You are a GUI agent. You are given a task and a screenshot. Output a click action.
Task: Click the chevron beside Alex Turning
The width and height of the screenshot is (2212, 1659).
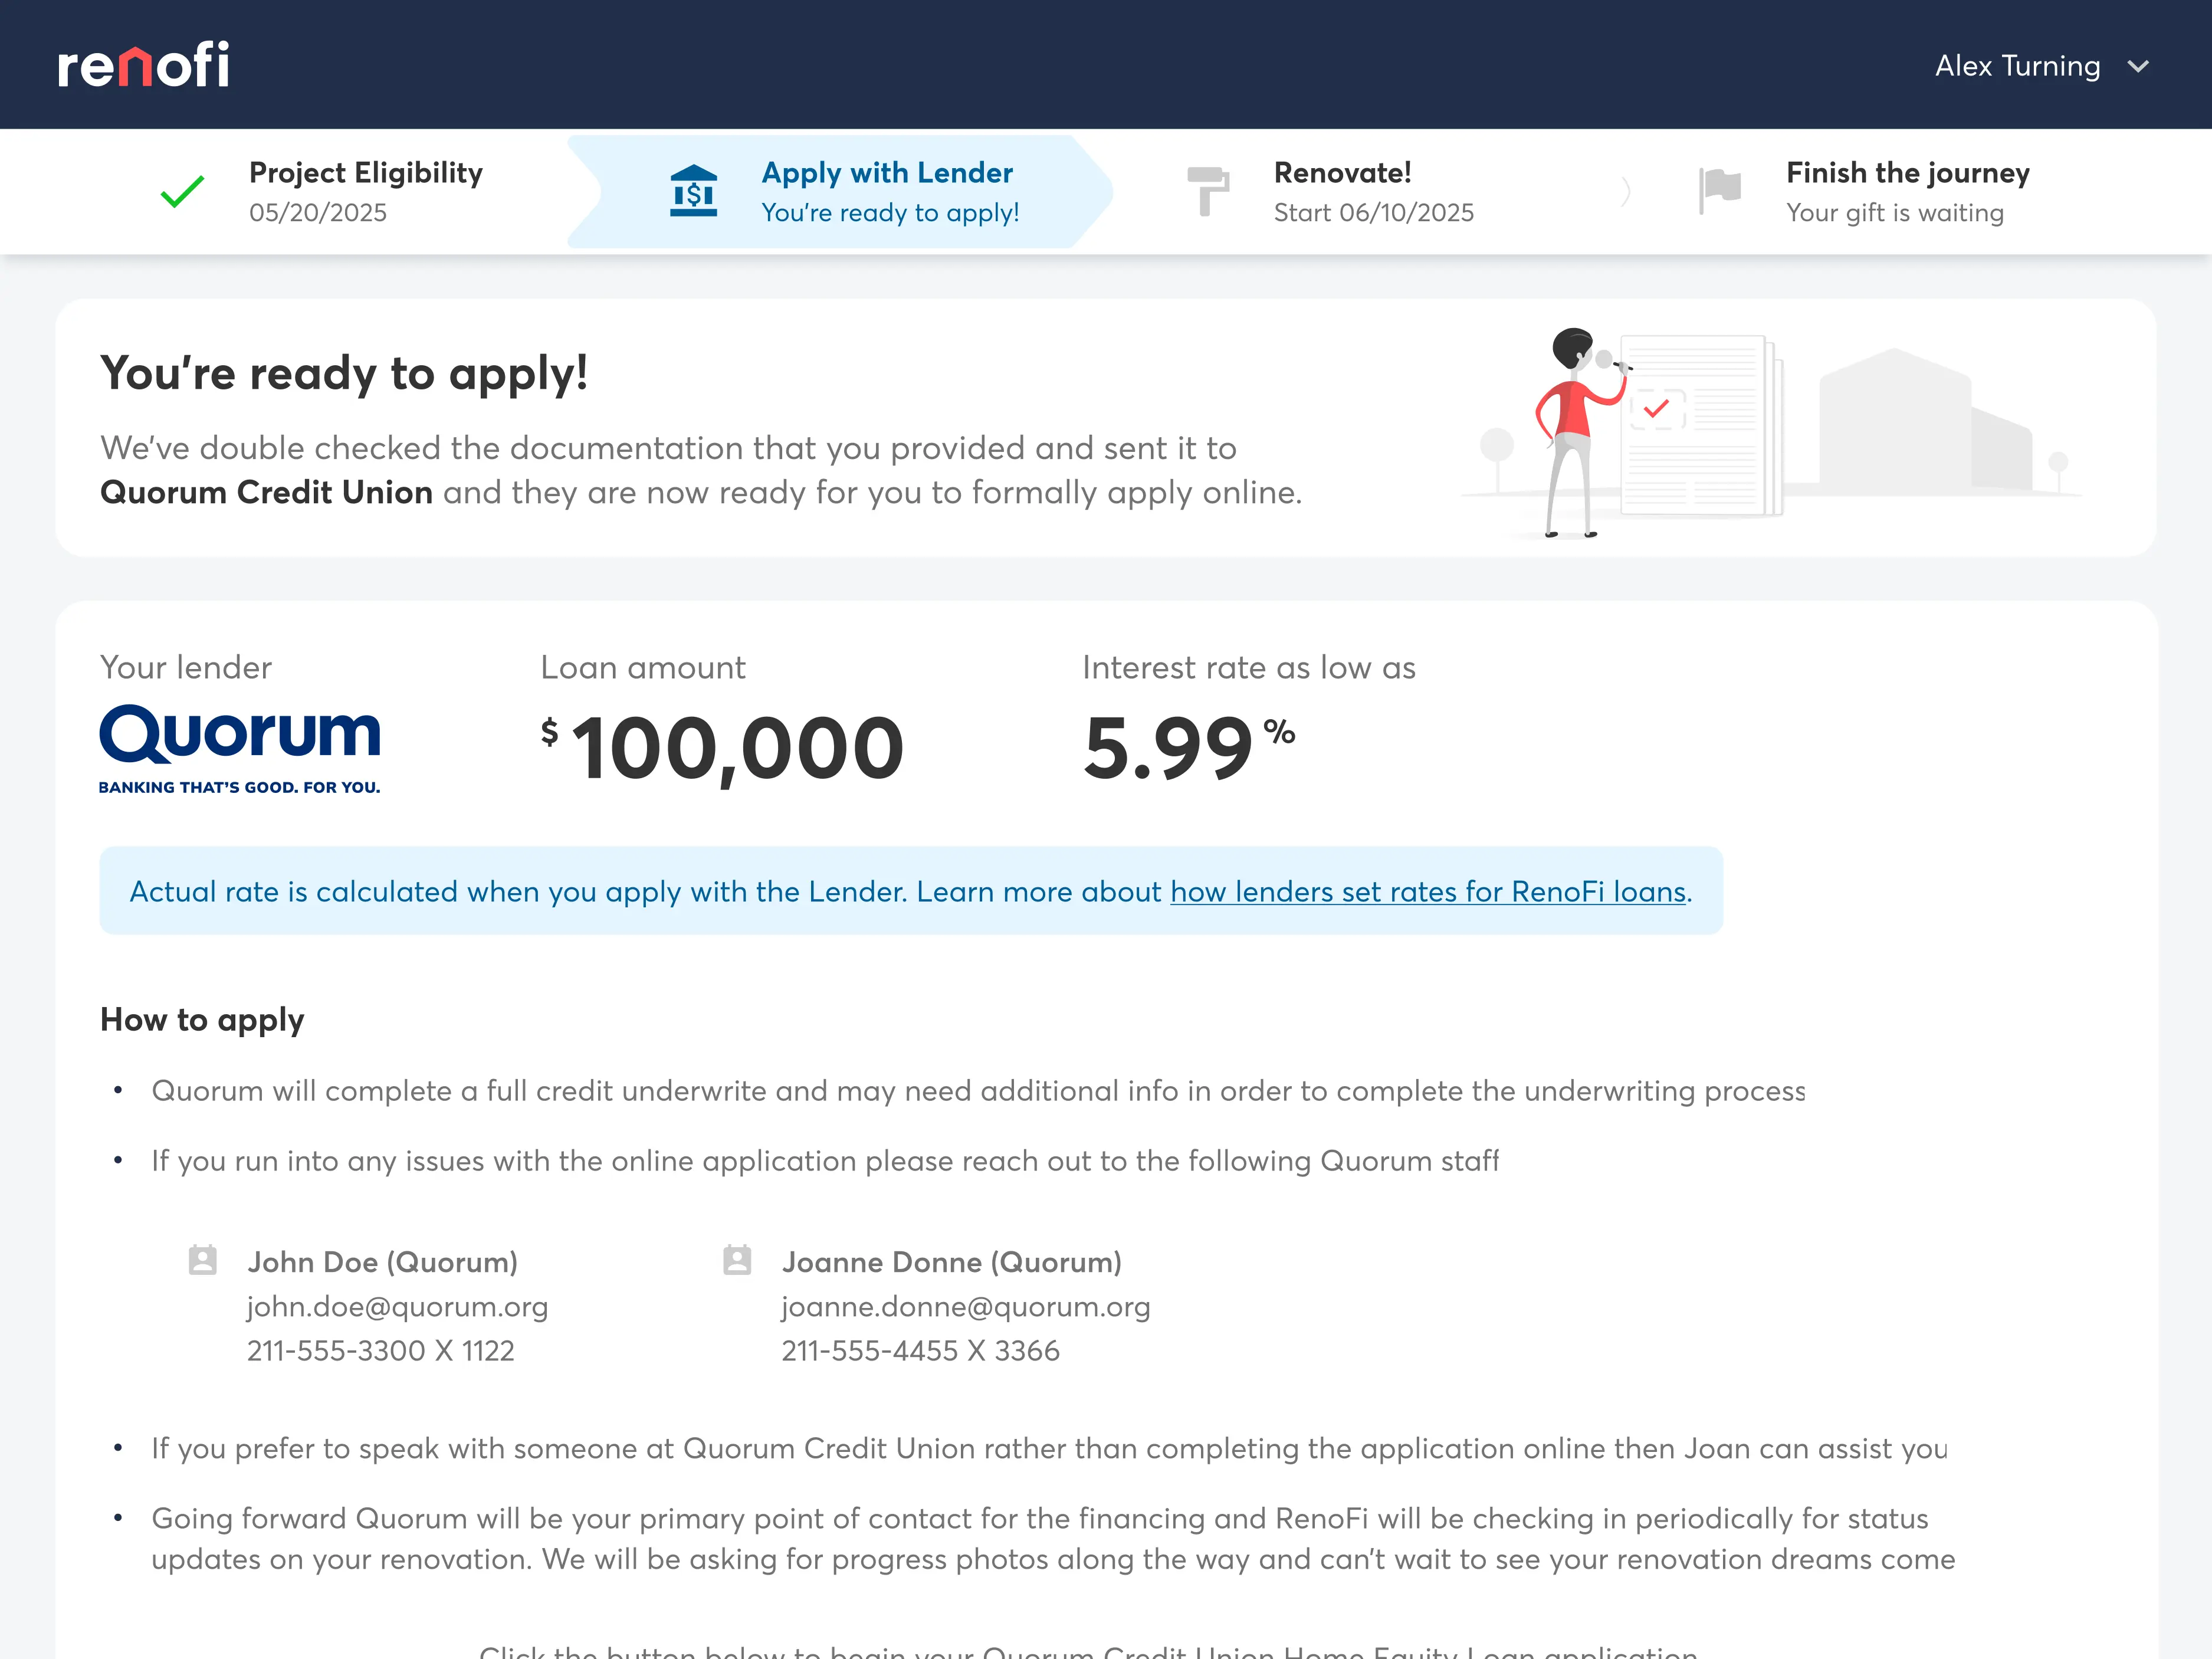point(2138,67)
